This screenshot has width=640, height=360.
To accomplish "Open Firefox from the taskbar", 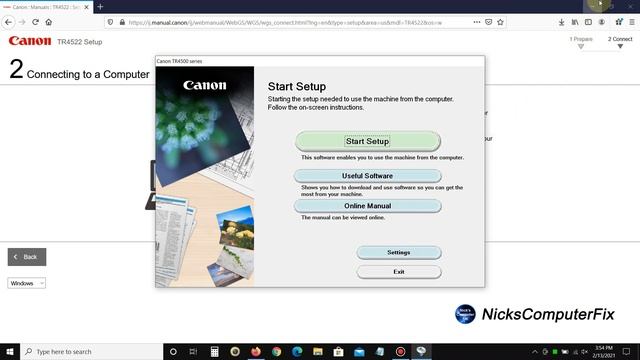I will pos(256,351).
